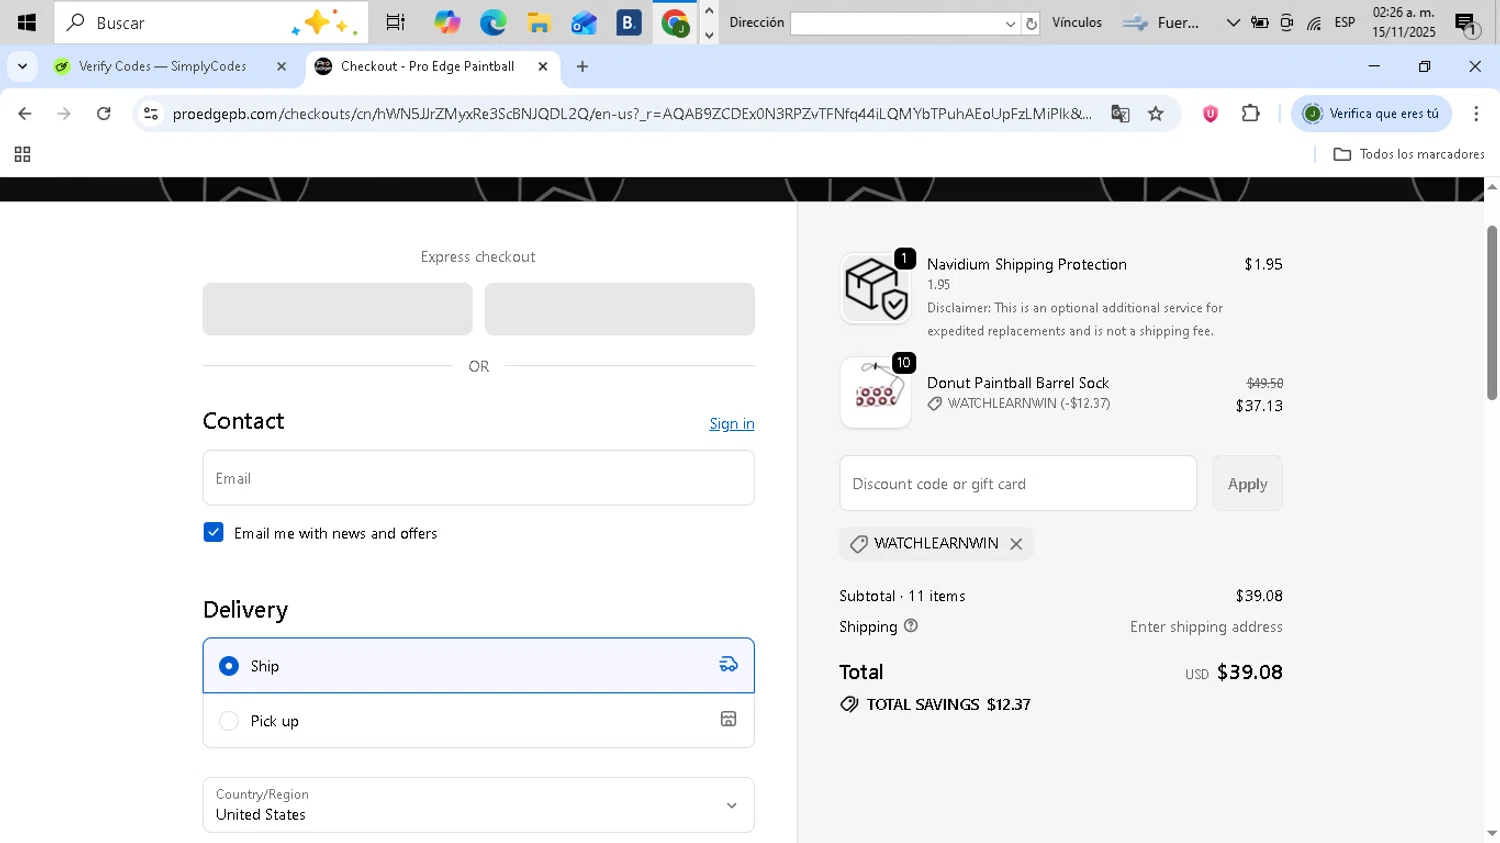Open the apps grid in bookmarks bar
This screenshot has width=1500, height=843.
[x=22, y=154]
